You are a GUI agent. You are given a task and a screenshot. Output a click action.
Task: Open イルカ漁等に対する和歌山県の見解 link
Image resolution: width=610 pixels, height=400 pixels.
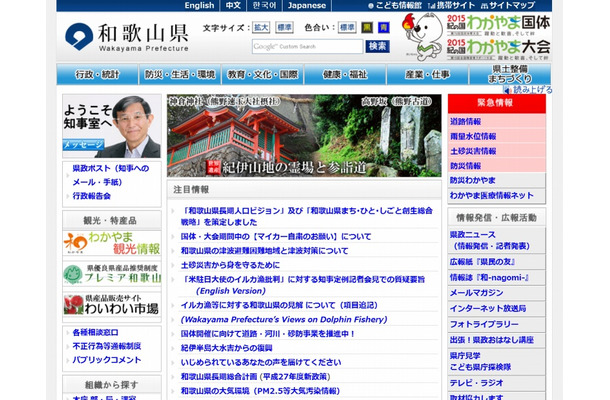[279, 305]
